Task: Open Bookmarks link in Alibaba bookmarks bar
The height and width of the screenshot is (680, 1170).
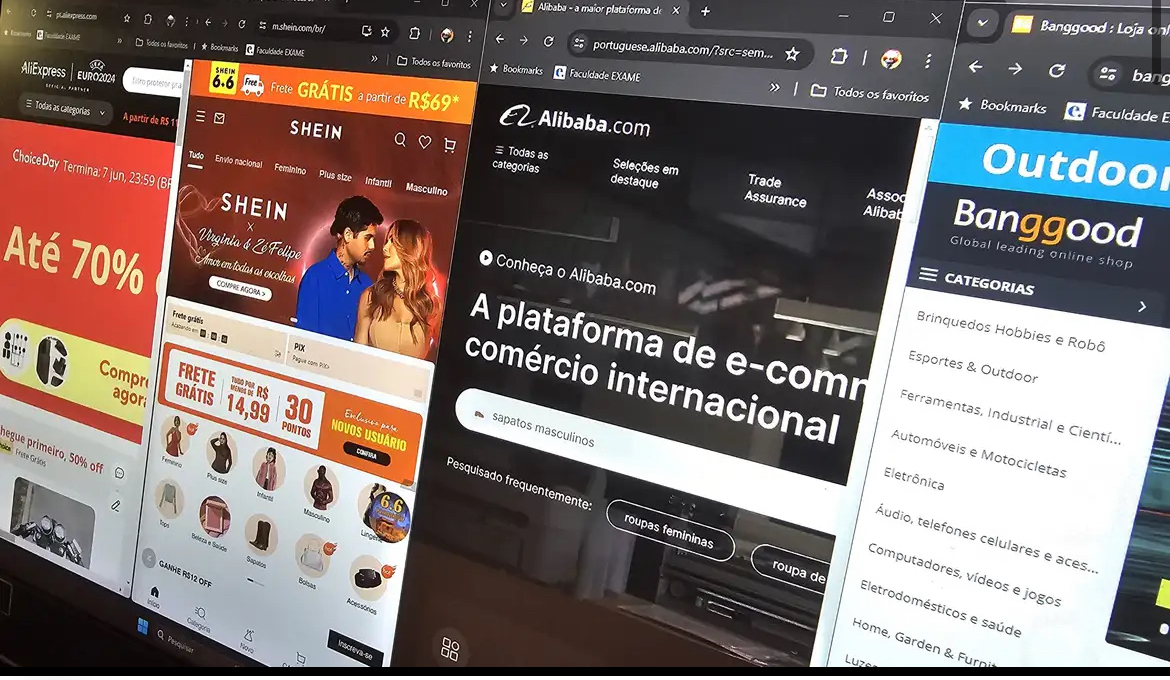Action: tap(516, 69)
